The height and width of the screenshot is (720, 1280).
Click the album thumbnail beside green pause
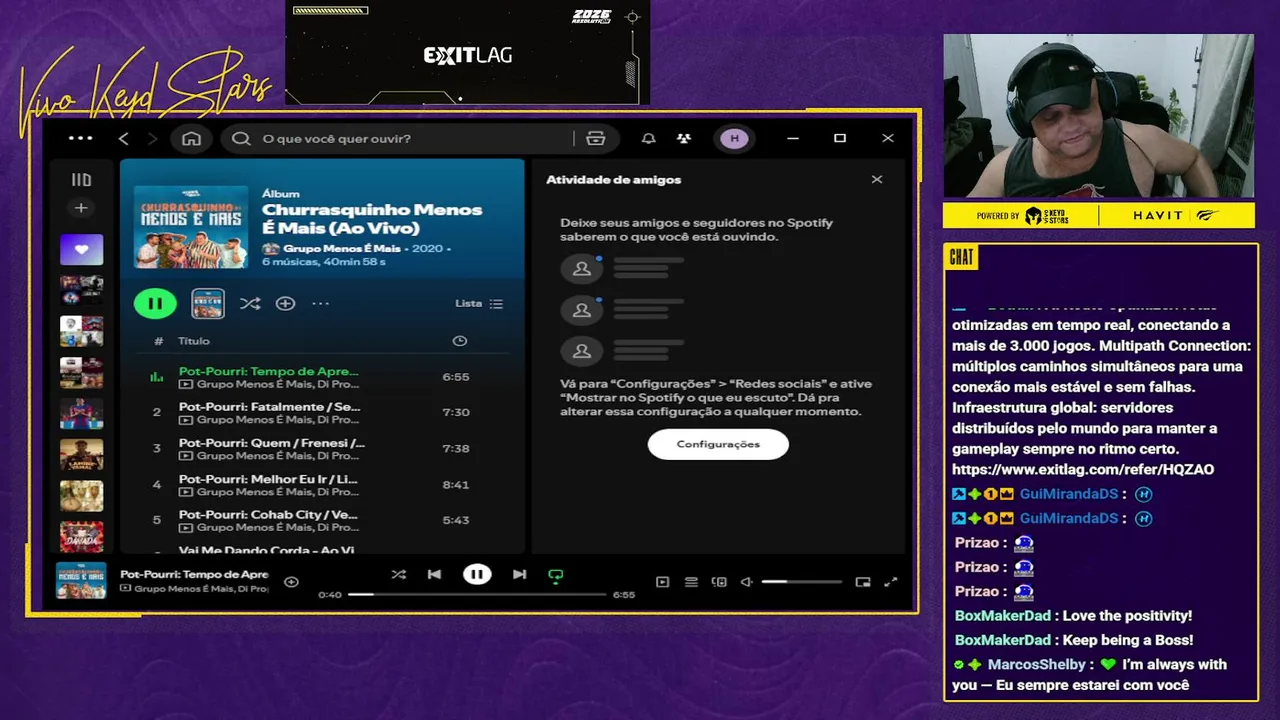208,303
